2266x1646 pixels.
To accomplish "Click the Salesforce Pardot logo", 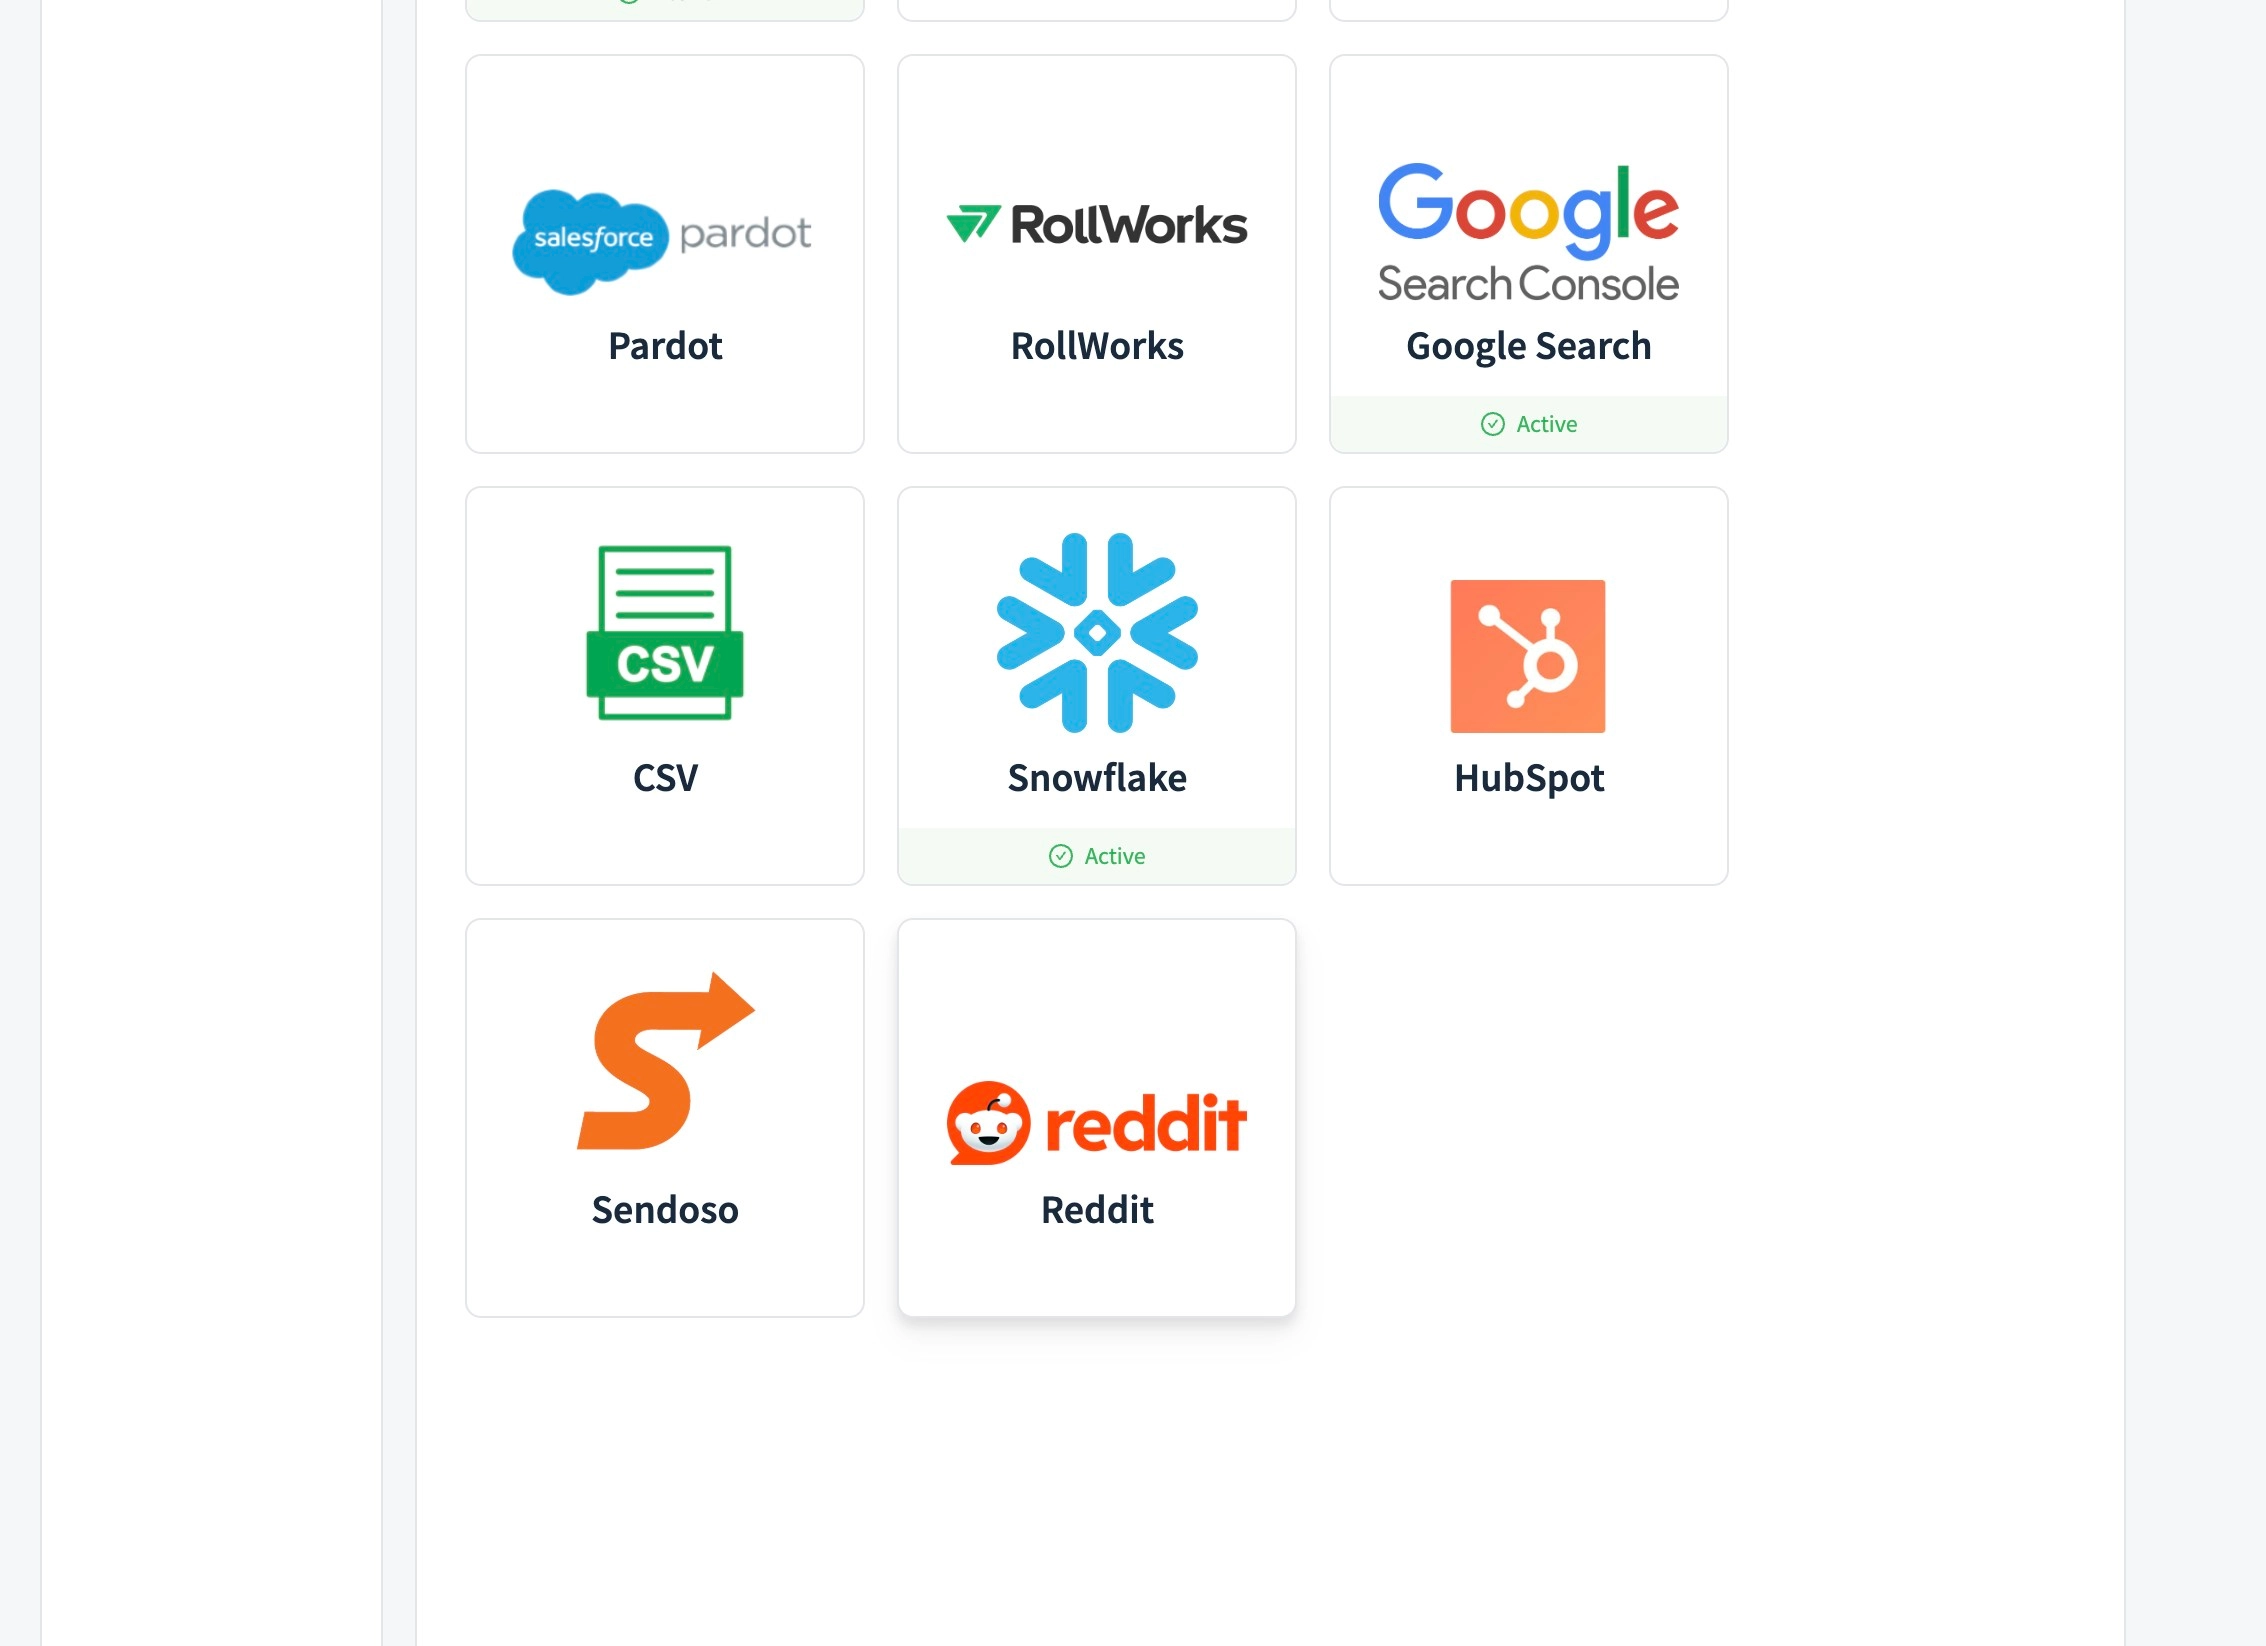I will coord(662,241).
